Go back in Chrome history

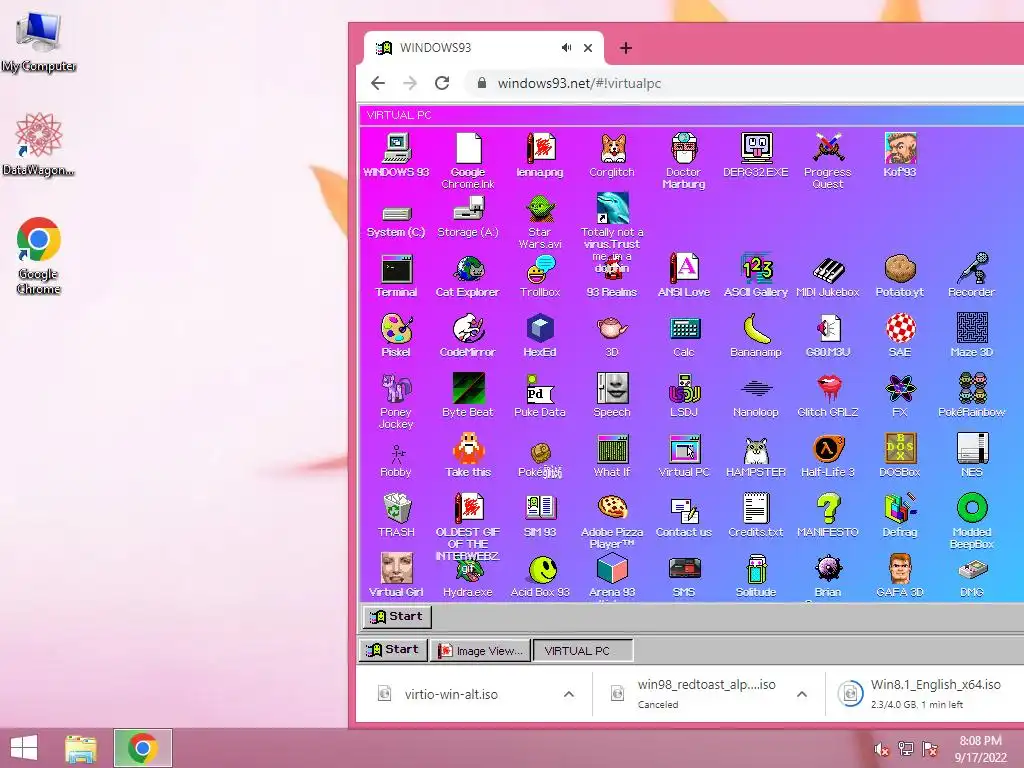[x=378, y=83]
